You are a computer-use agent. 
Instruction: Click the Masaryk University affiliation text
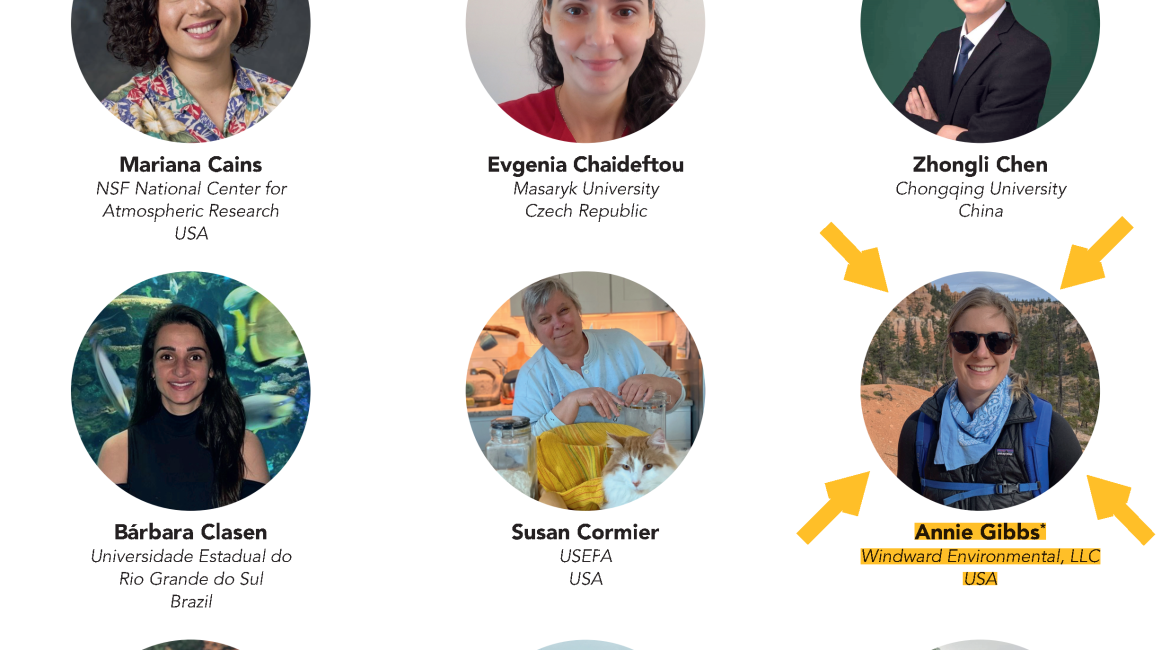(x=586, y=189)
